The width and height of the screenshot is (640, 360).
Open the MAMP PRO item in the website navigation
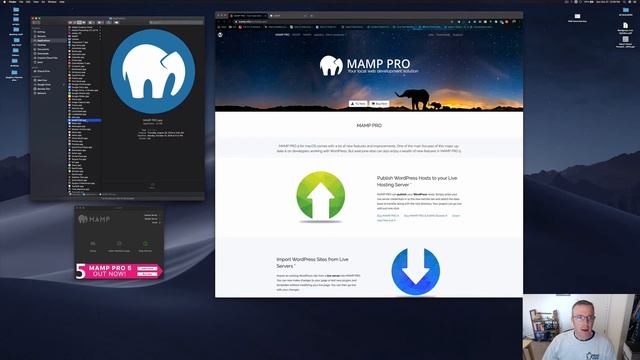(282, 35)
